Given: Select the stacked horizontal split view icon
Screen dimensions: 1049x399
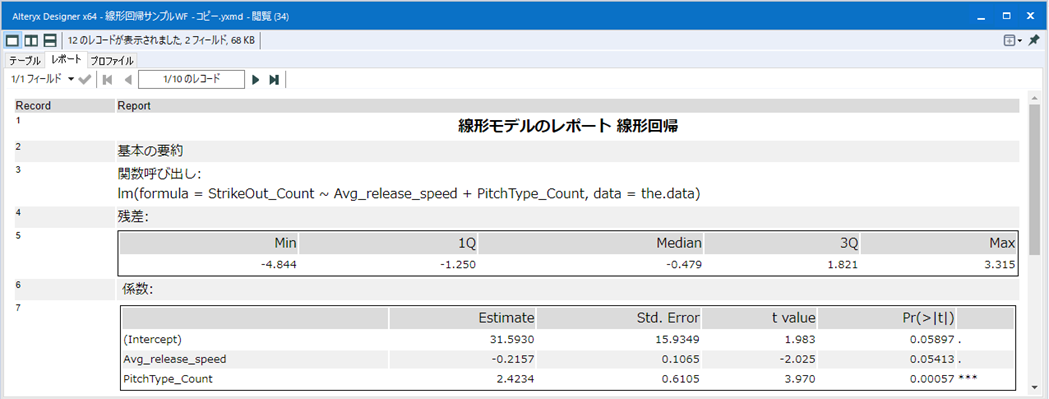Looking at the screenshot, I should coord(50,40).
